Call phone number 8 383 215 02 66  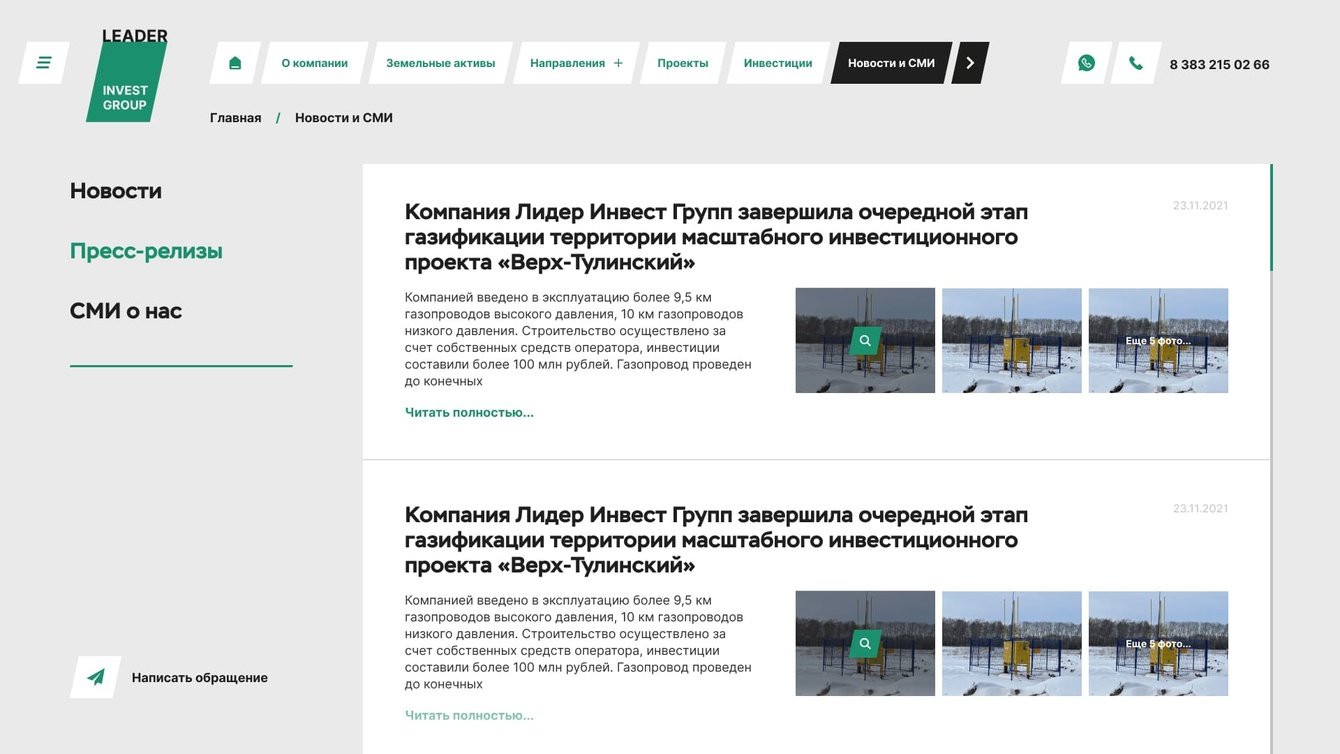click(1220, 65)
